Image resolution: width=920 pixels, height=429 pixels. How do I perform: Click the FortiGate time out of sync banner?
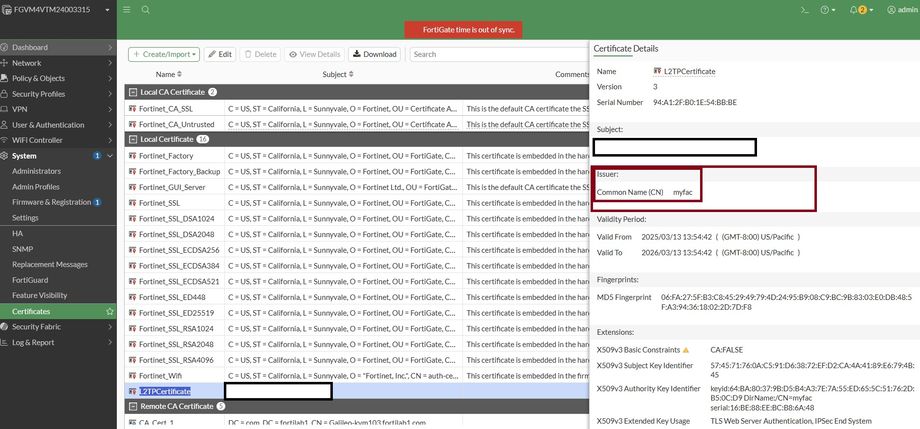(464, 30)
